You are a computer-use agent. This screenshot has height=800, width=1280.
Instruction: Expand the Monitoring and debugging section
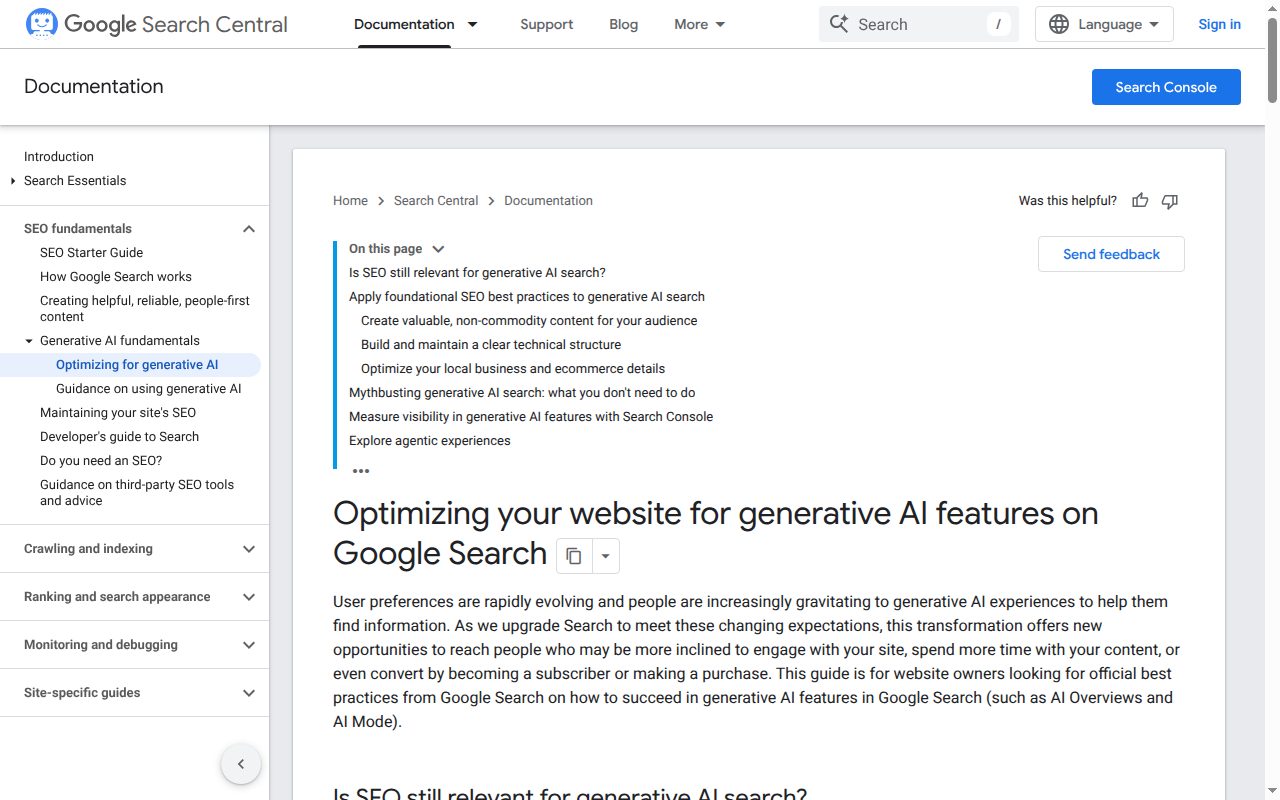(x=249, y=645)
